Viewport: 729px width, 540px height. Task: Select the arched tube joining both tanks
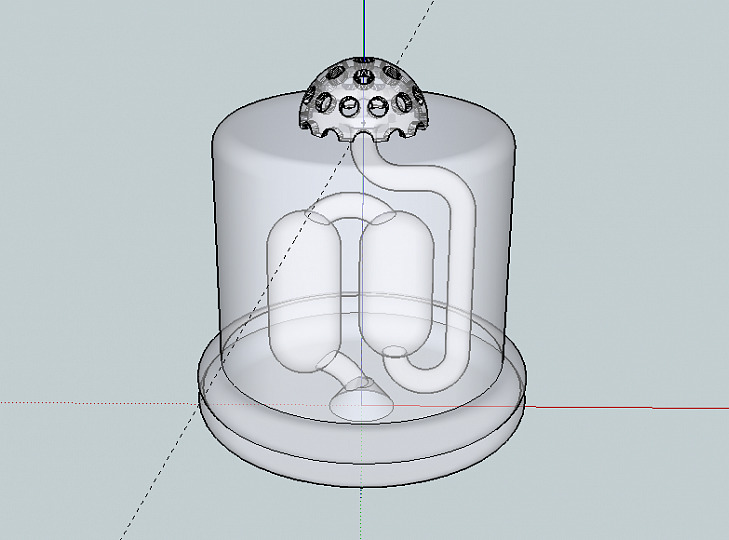click(351, 207)
